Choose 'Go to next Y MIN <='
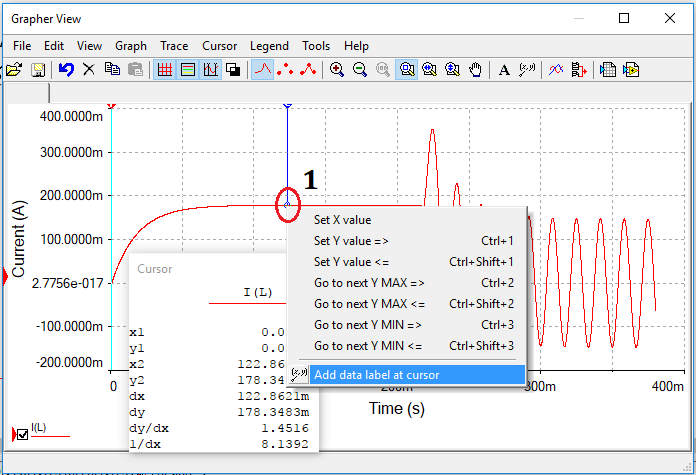The width and height of the screenshot is (696, 475). coord(407,345)
